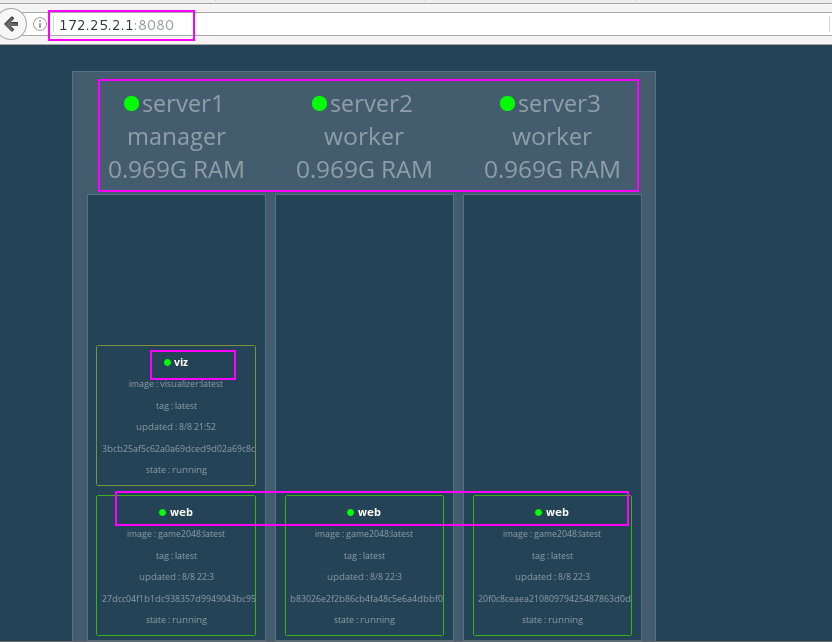Click state : running in server2 web card
832x642 pixels.
pyautogui.click(x=364, y=620)
